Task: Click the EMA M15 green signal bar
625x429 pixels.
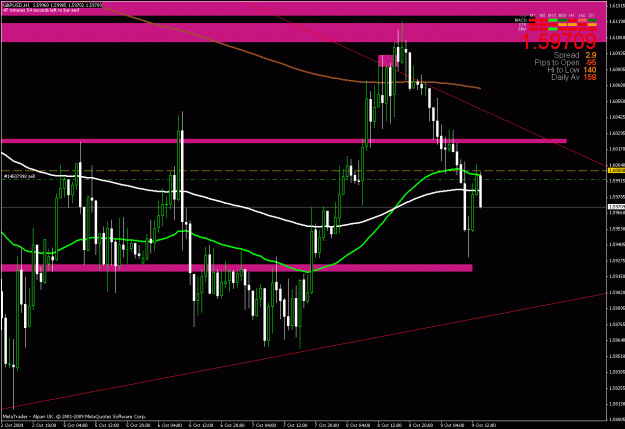Action: pos(553,29)
